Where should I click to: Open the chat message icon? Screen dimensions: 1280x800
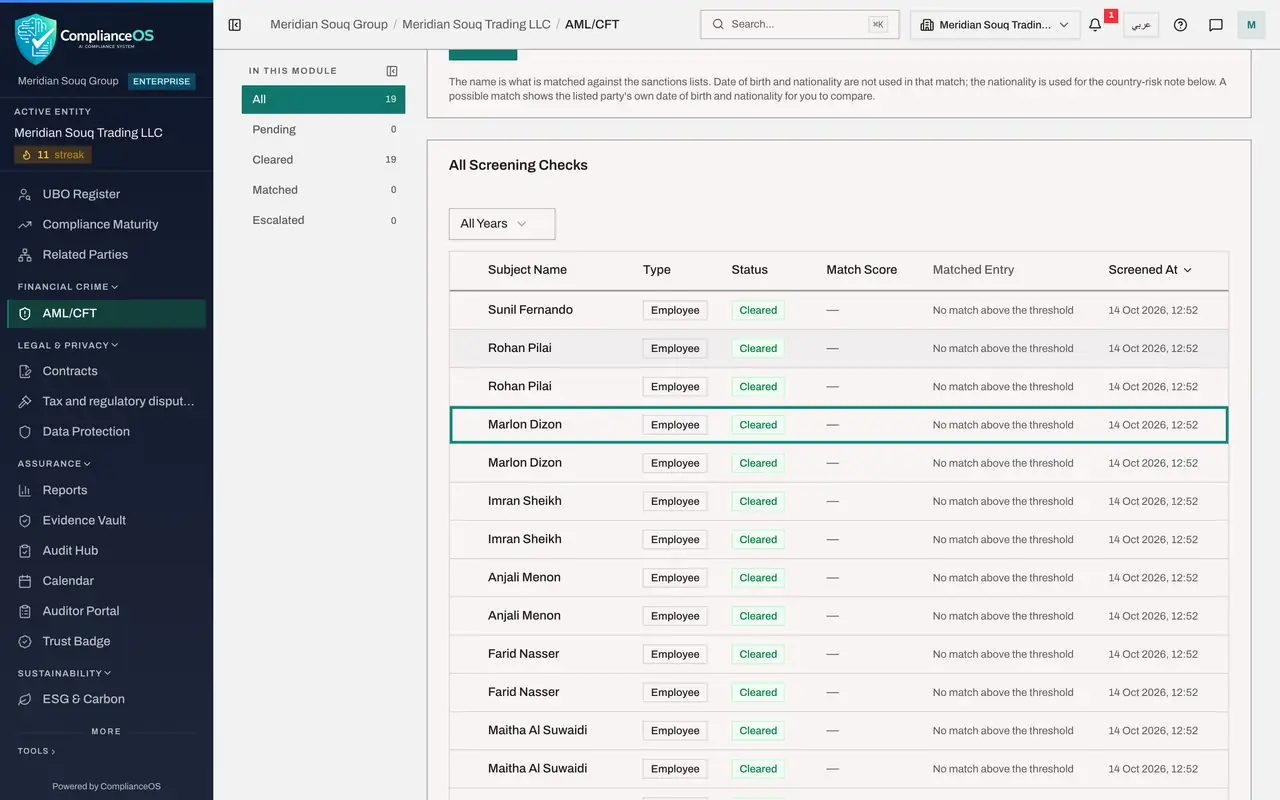[1216, 25]
